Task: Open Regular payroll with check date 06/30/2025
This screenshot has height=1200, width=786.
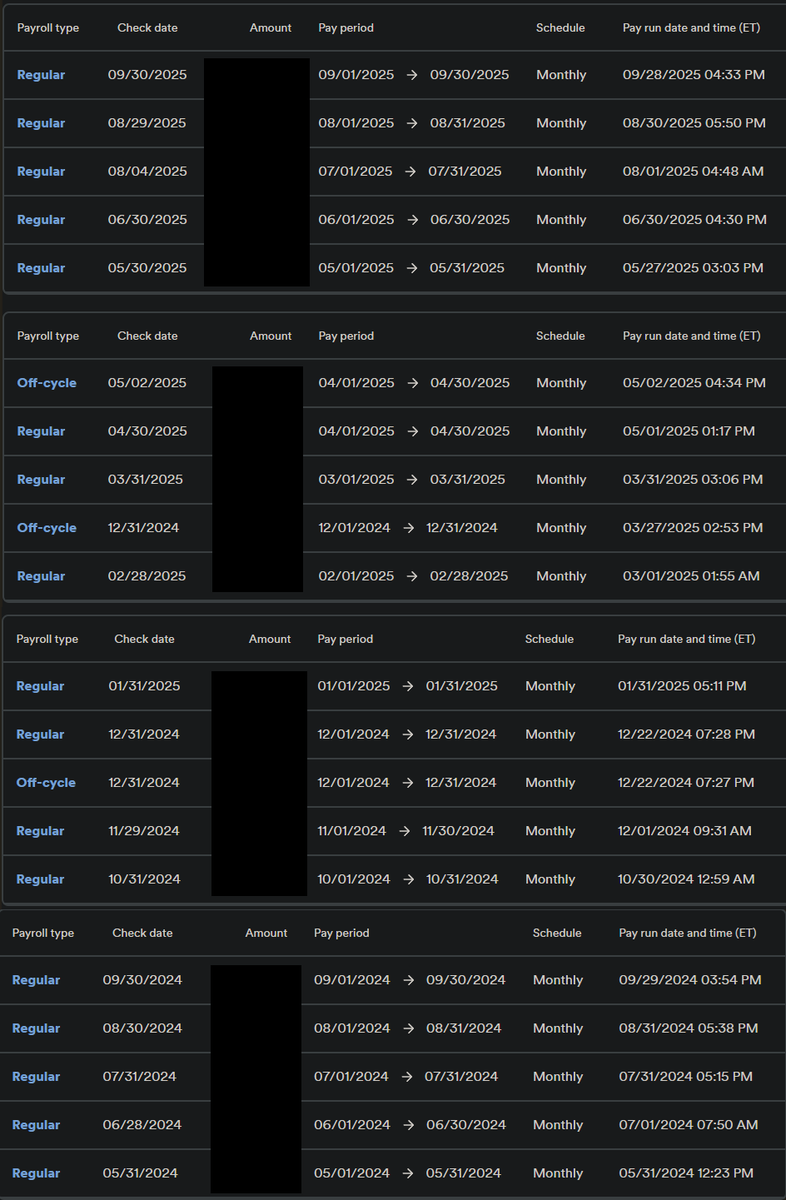Action: [x=41, y=219]
